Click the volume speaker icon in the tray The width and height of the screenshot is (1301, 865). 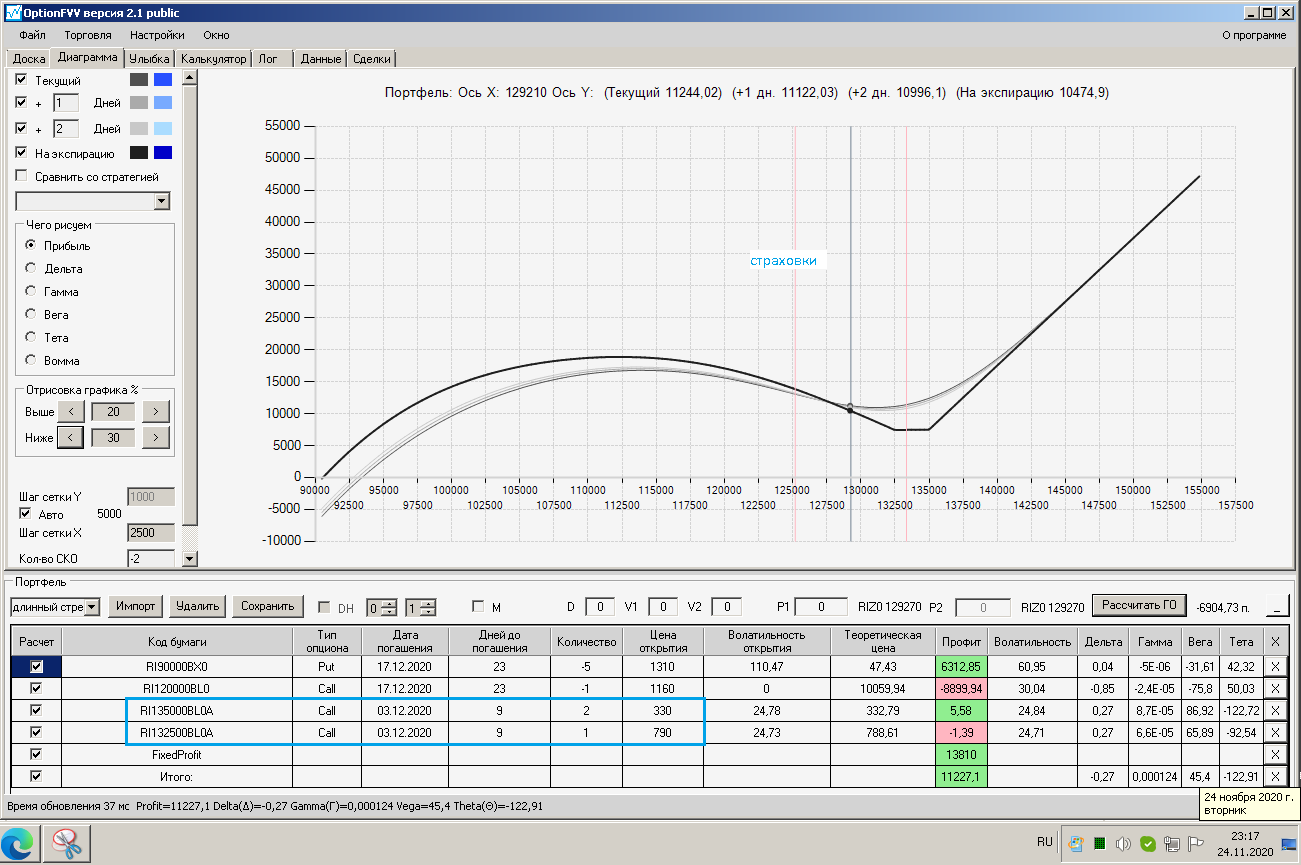(1122, 842)
